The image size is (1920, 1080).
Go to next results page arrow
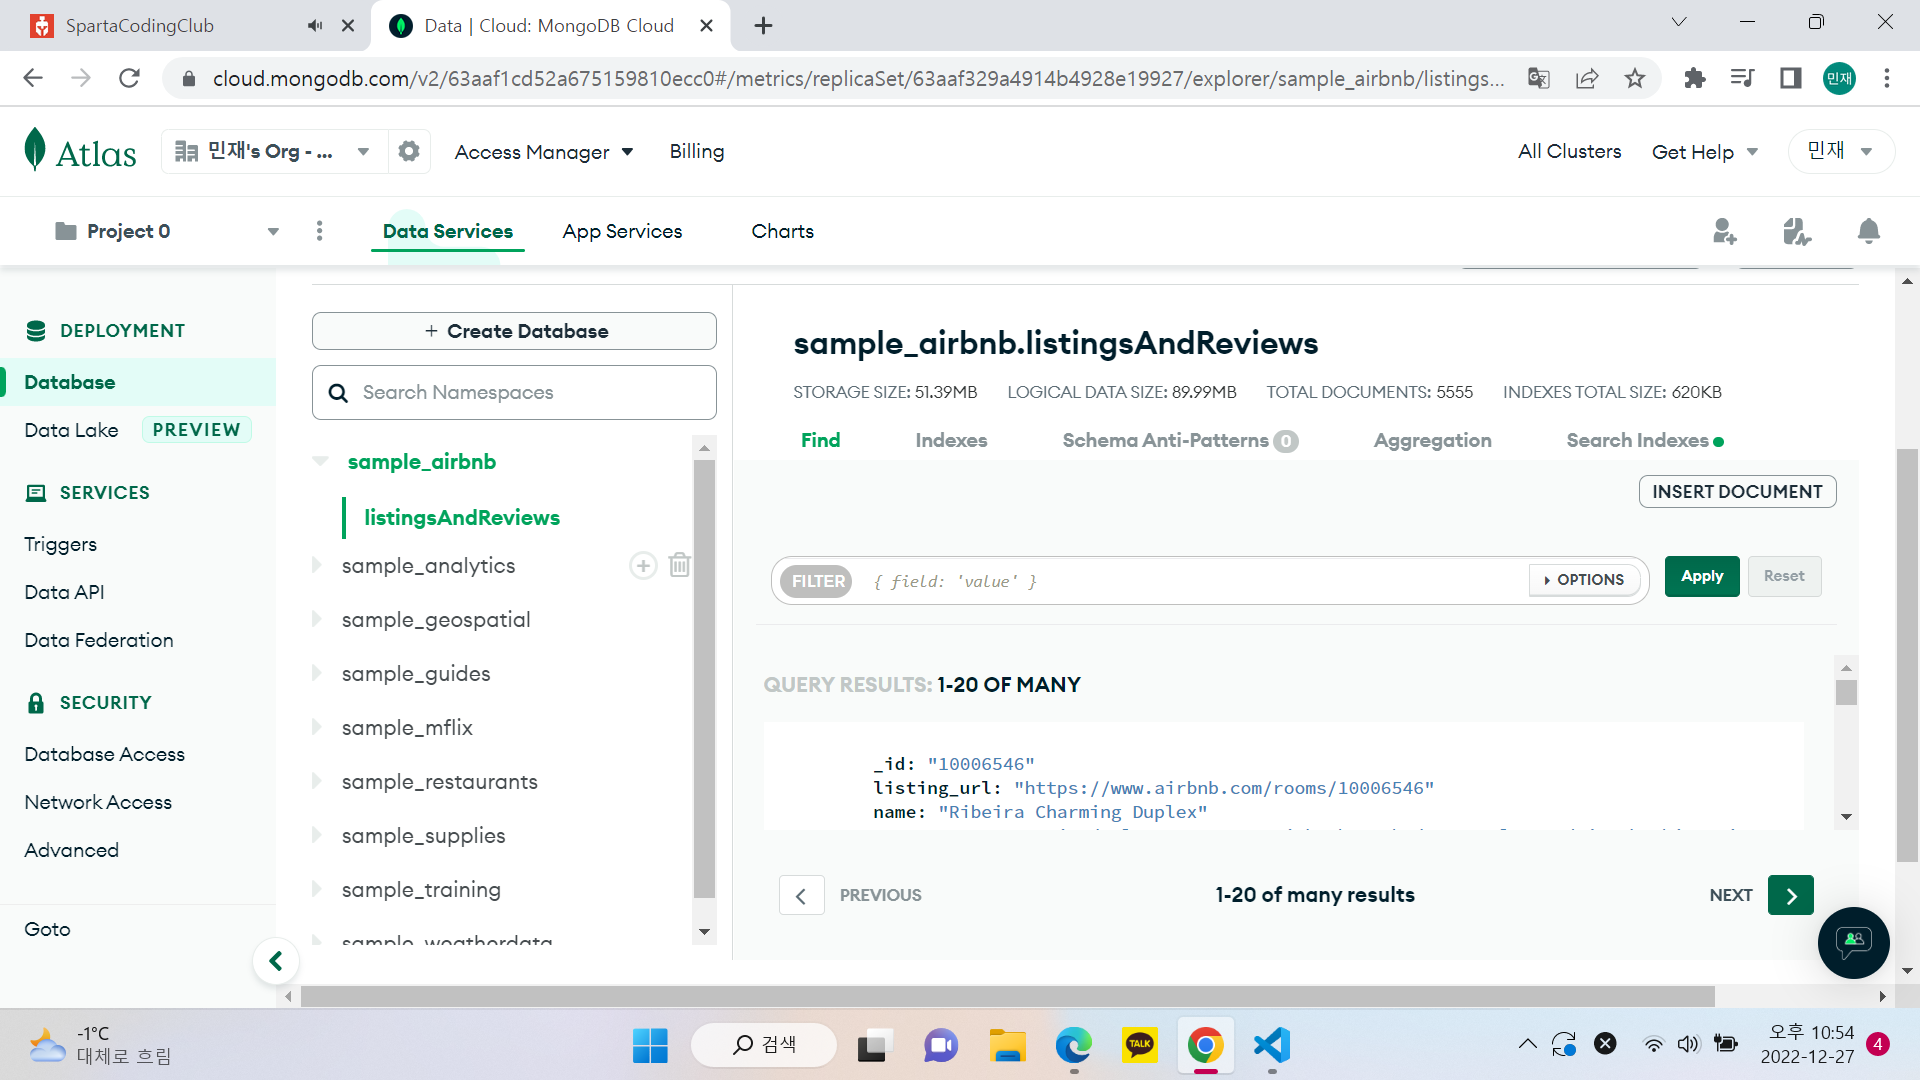click(x=1790, y=895)
